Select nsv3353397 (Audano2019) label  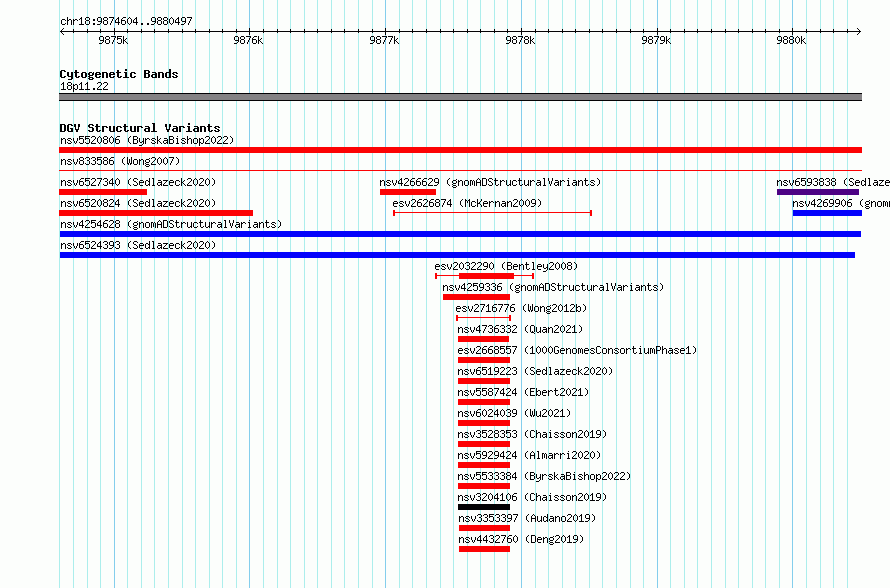click(527, 518)
